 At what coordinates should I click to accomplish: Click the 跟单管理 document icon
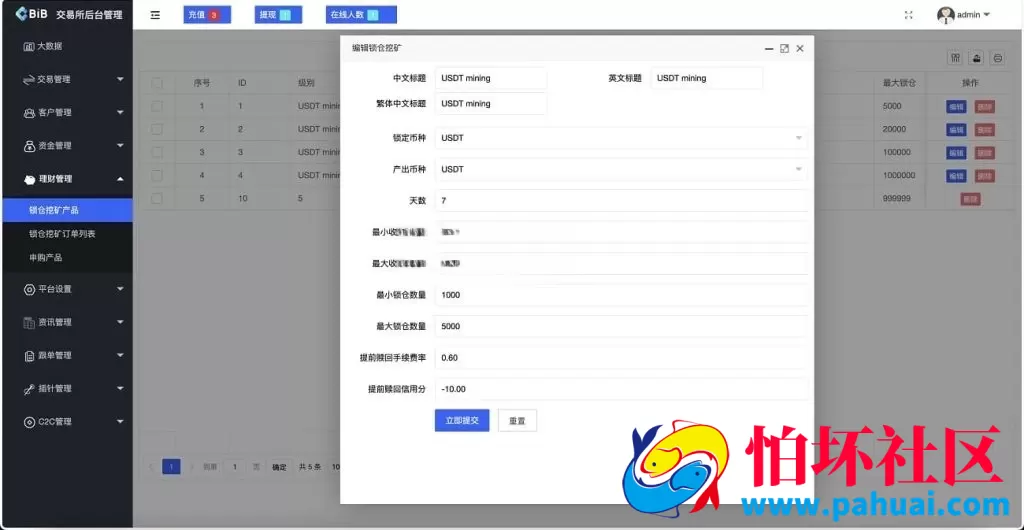click(x=29, y=356)
